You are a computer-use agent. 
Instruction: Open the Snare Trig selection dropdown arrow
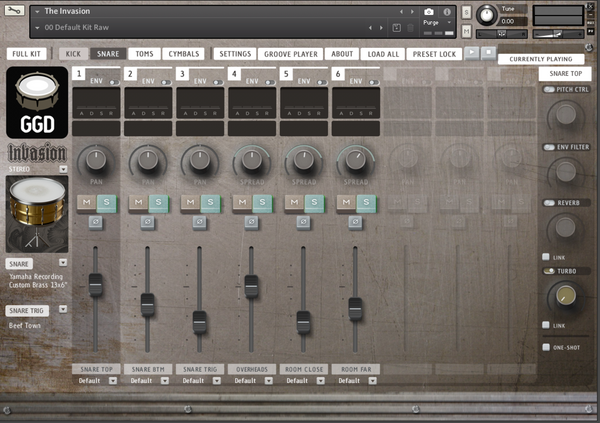pos(63,309)
